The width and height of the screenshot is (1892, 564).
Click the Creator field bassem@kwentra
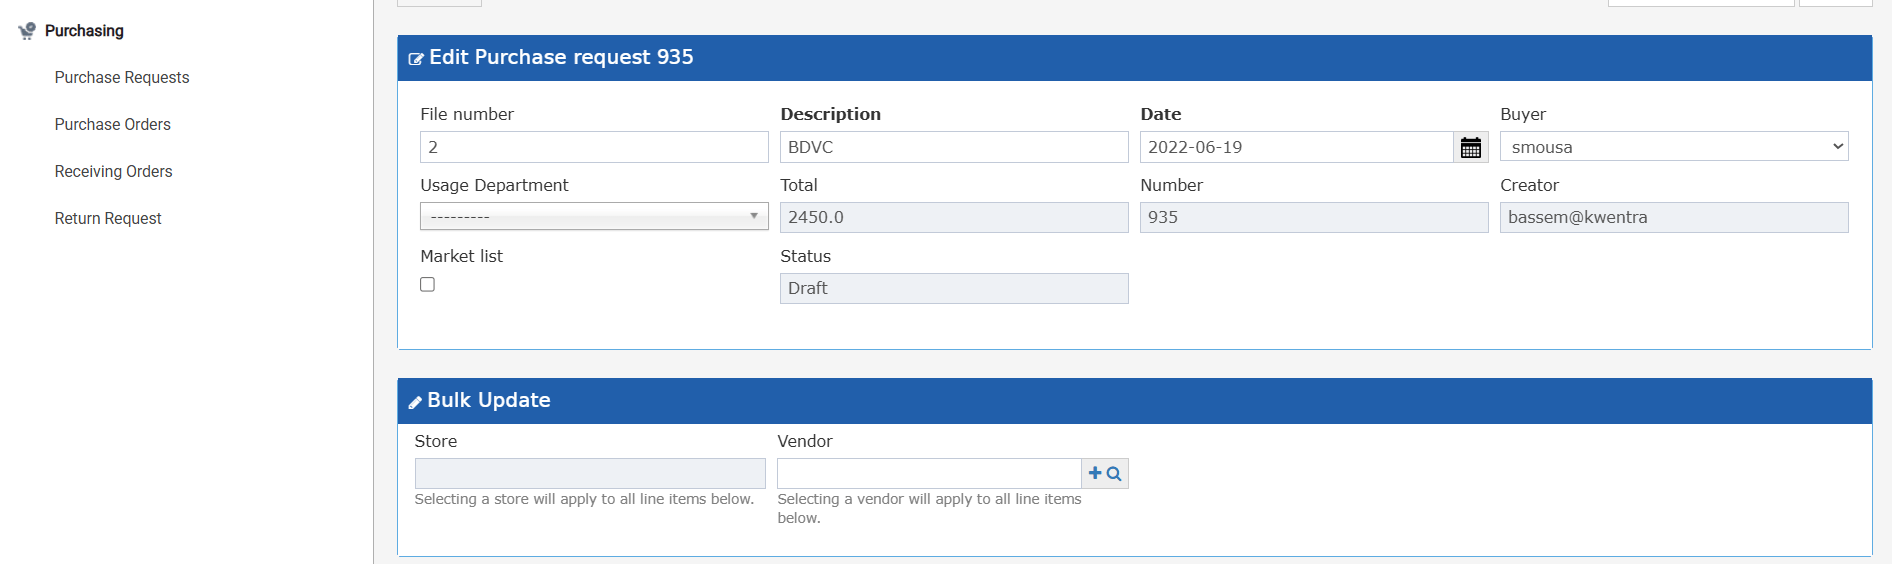[x=1674, y=217]
